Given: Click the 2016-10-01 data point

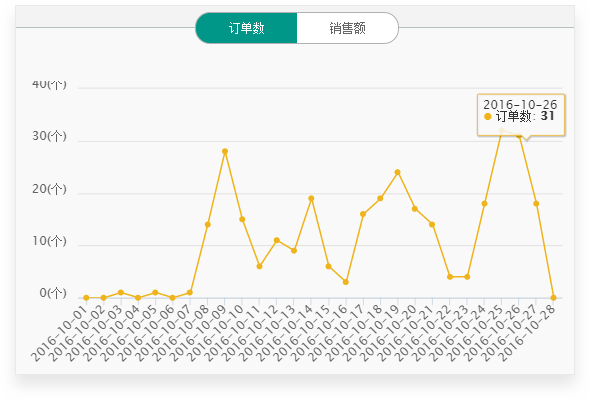Looking at the screenshot, I should pos(87,298).
